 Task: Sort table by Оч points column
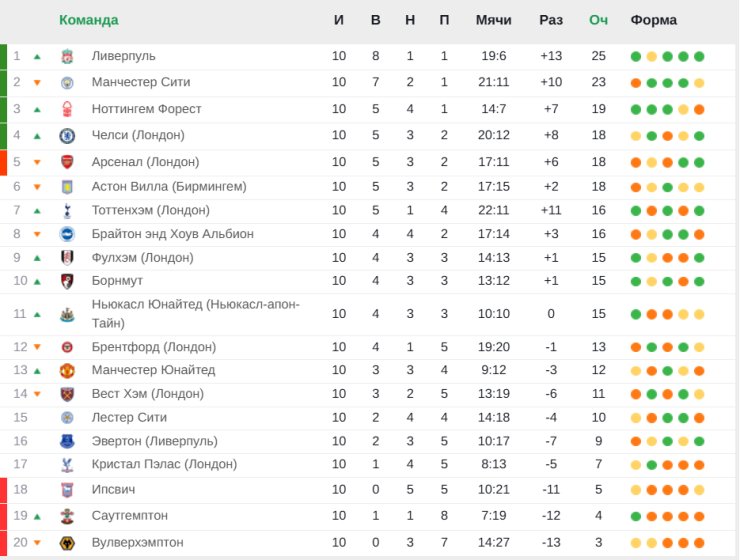[x=598, y=20]
